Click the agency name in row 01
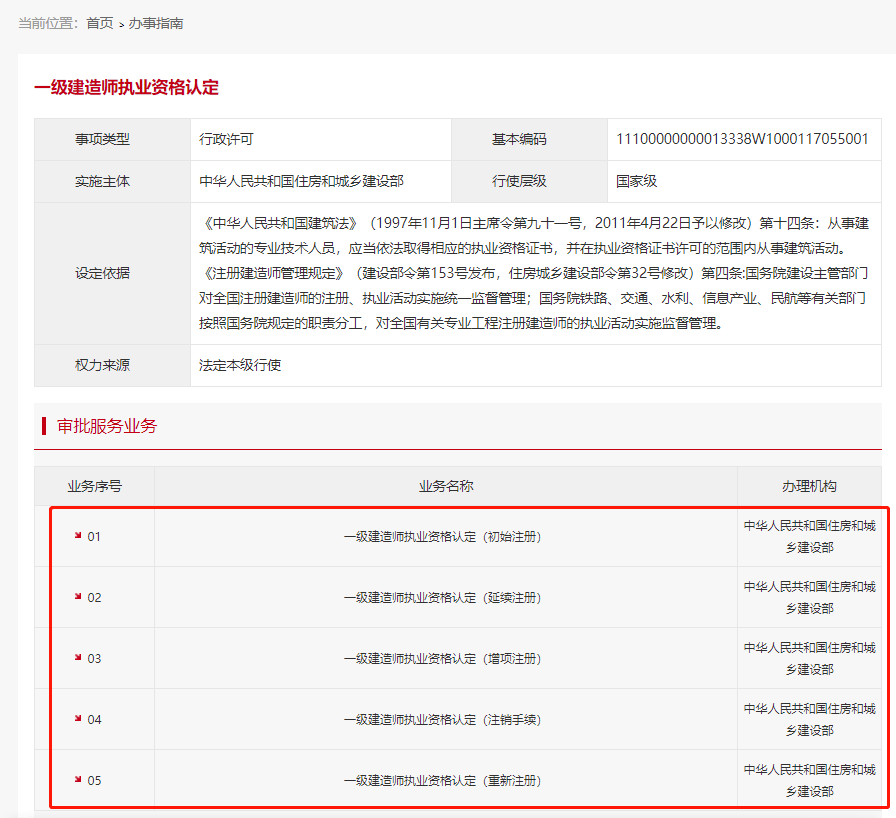 click(809, 537)
